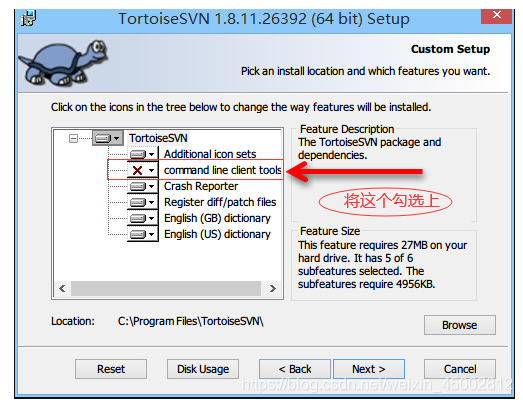Select Register diff/patch files tree item
The height and width of the screenshot is (403, 523).
point(220,202)
